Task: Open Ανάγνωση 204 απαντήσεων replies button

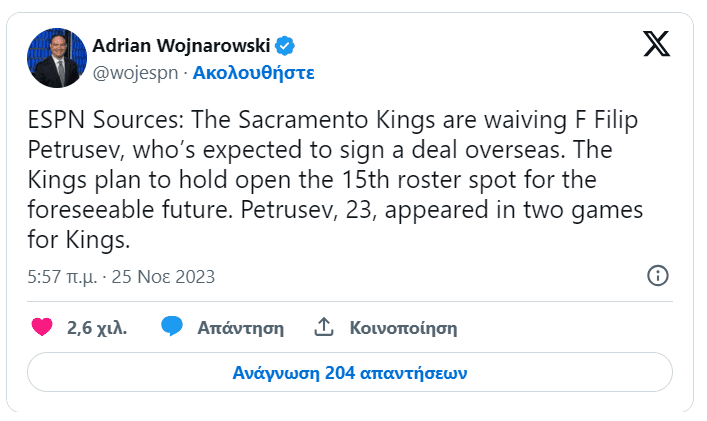Action: [350, 373]
